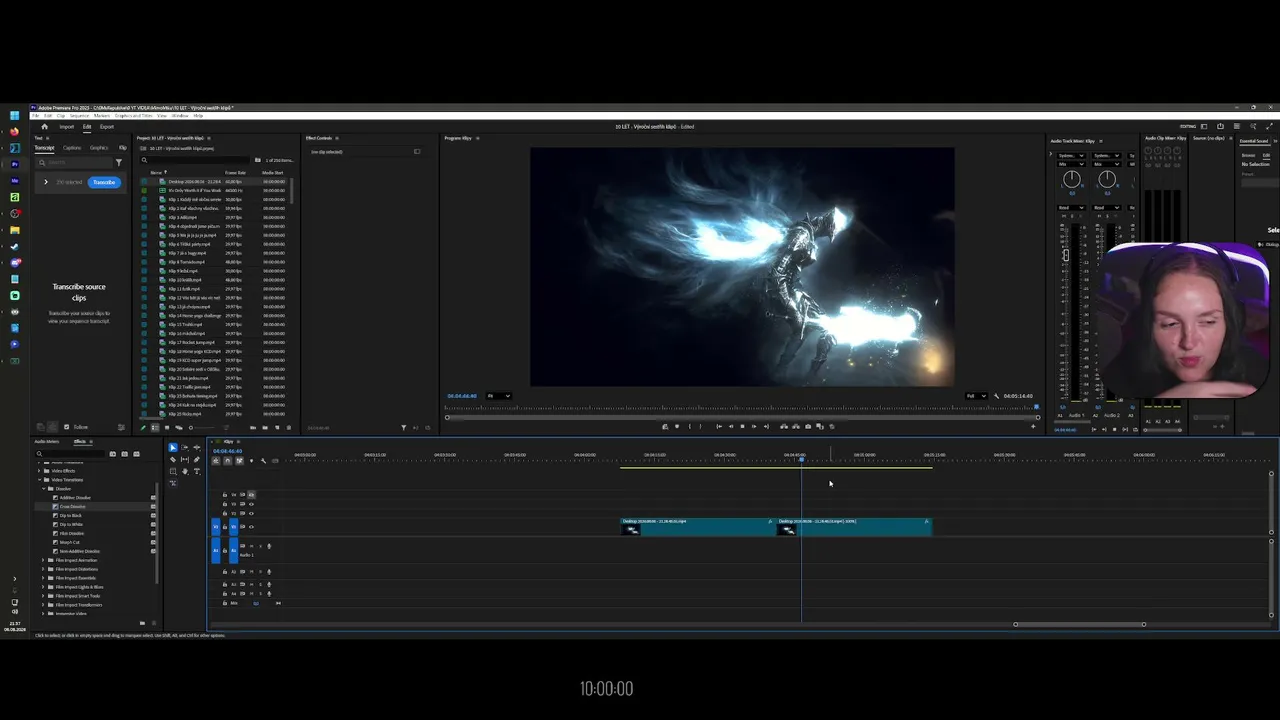This screenshot has width=1280, height=720.
Task: Switch to the Export tab
Action: pyautogui.click(x=107, y=127)
